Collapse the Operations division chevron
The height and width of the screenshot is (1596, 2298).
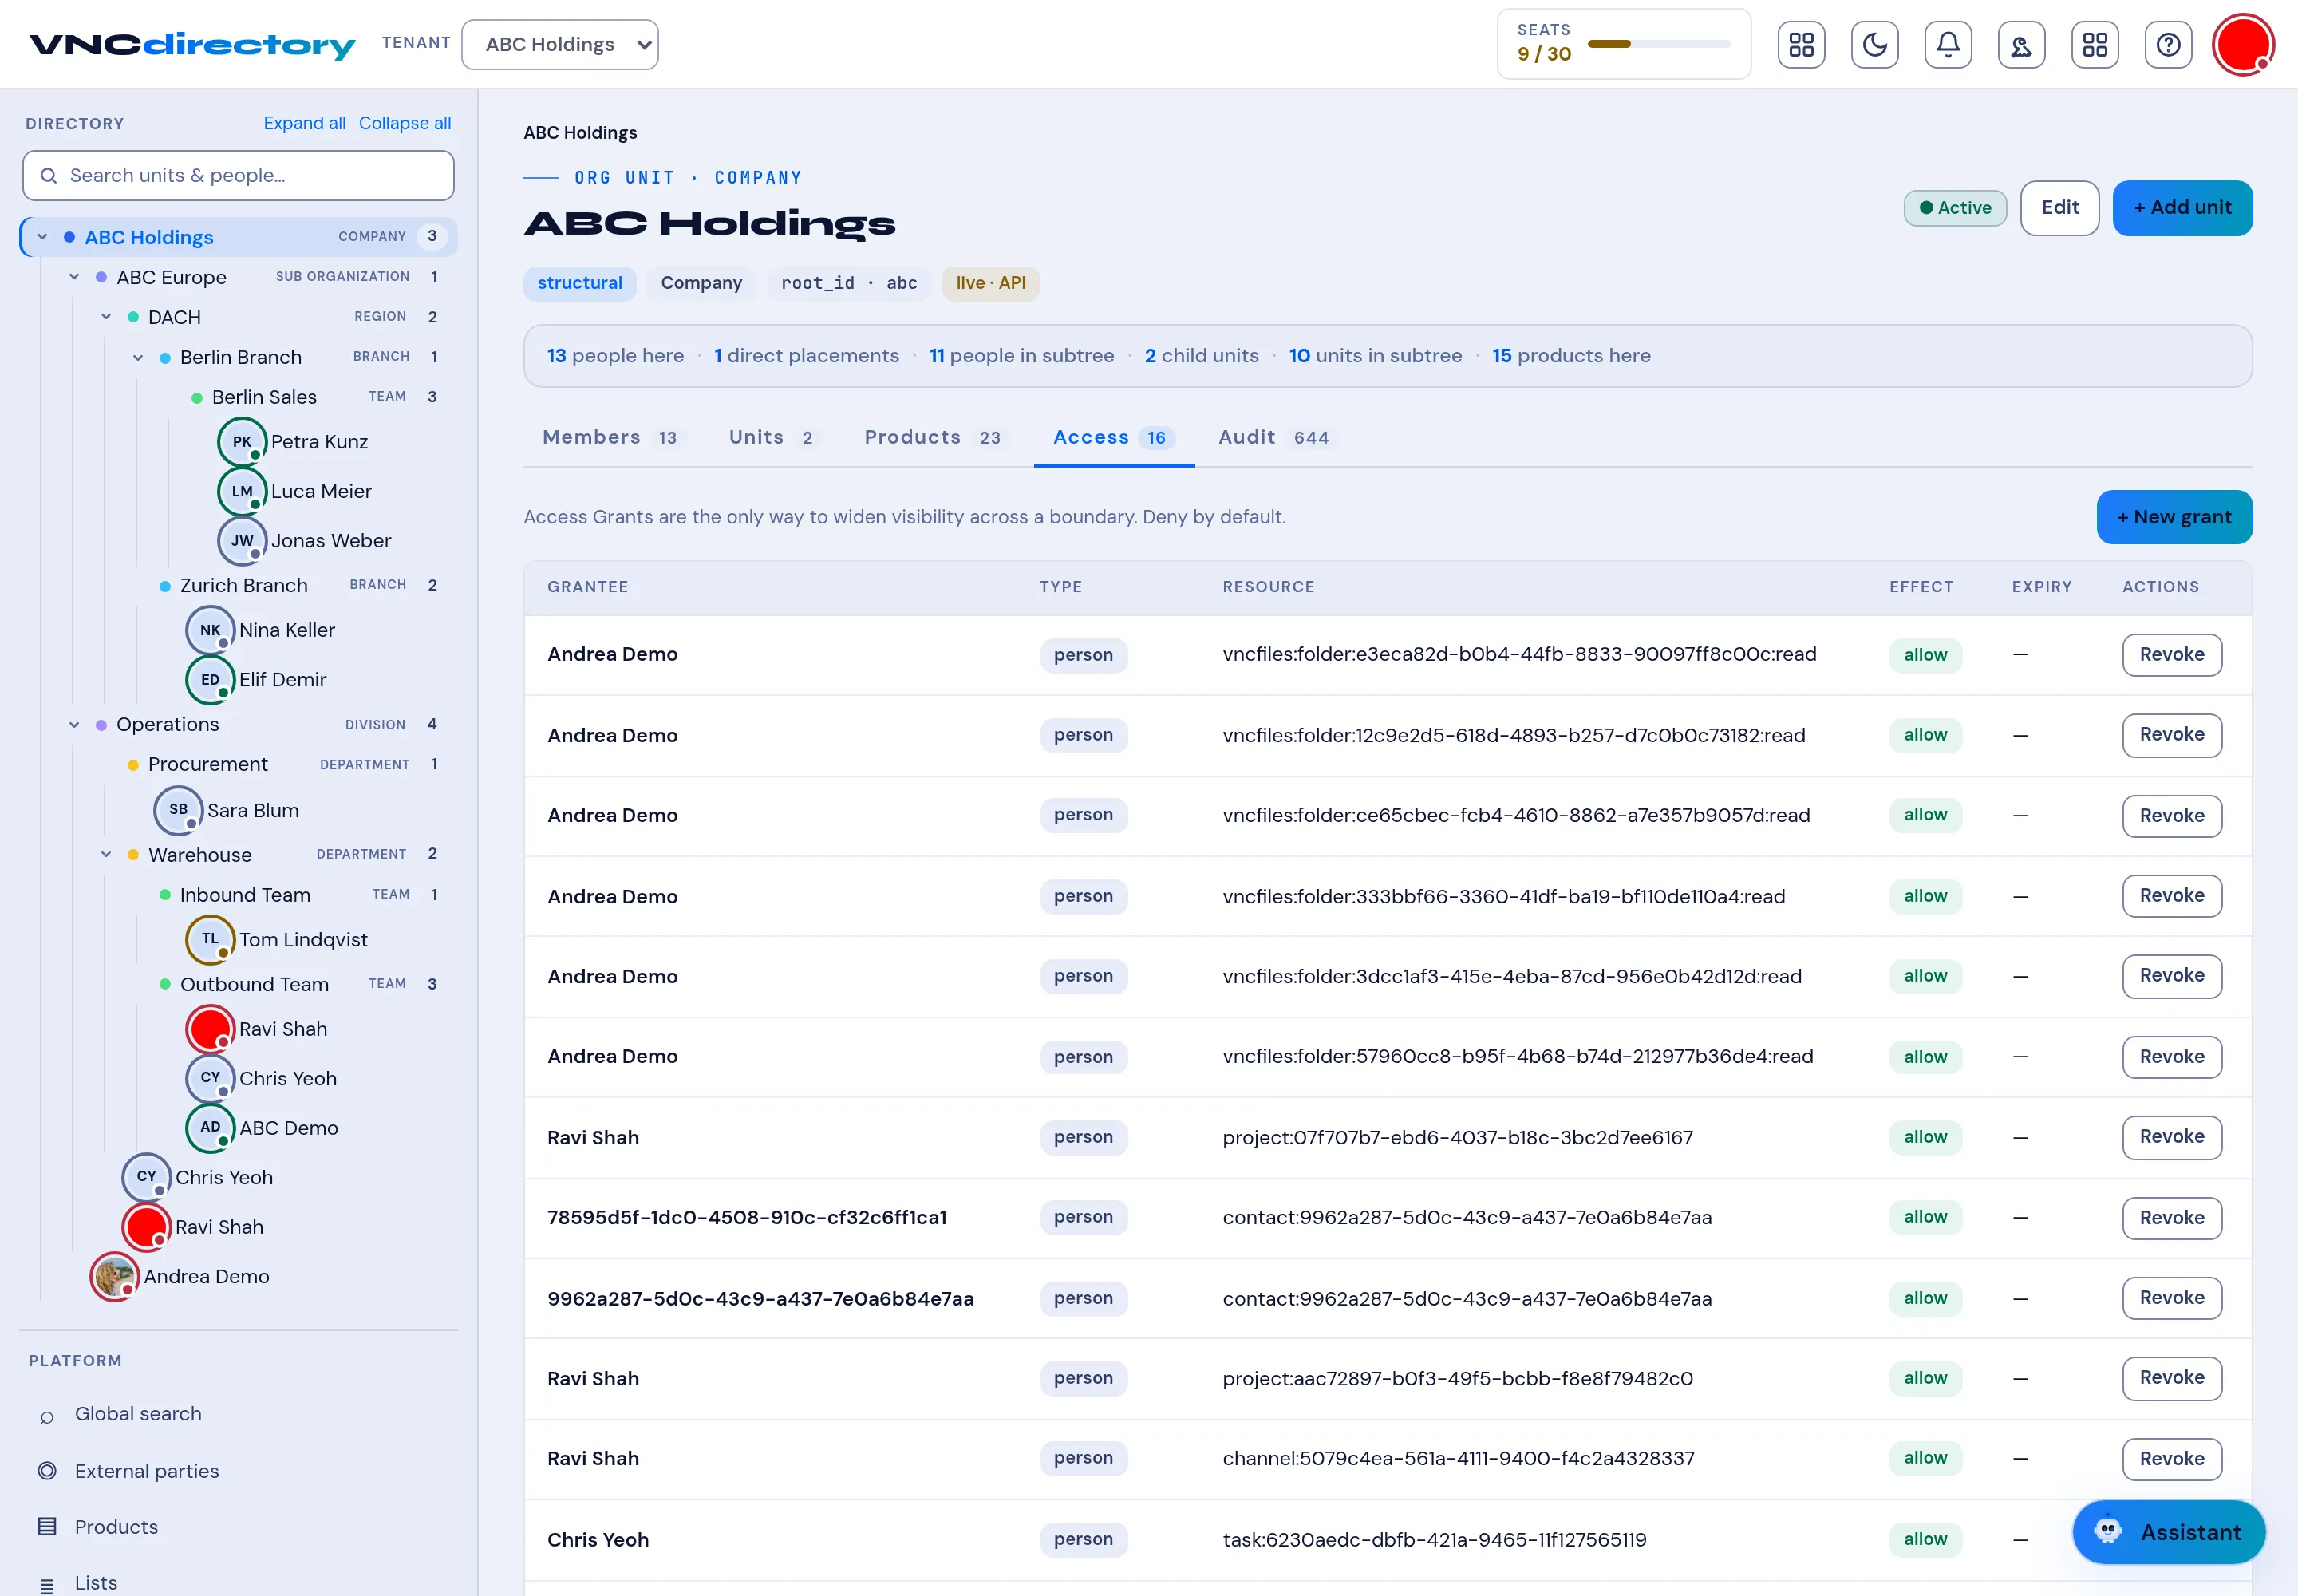coord(74,724)
